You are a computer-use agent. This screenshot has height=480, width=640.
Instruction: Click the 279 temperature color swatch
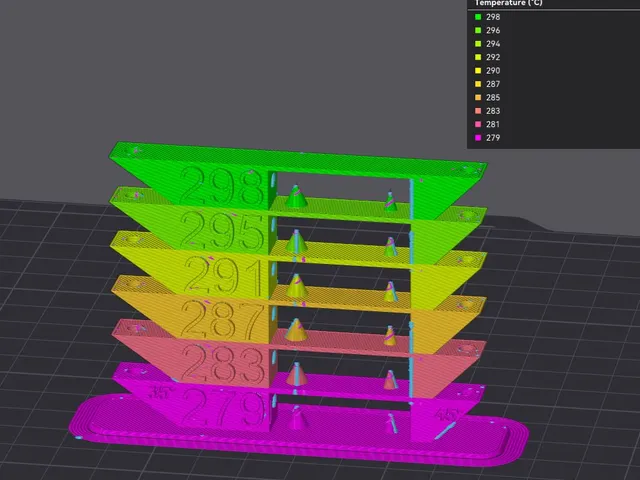[x=478, y=138]
